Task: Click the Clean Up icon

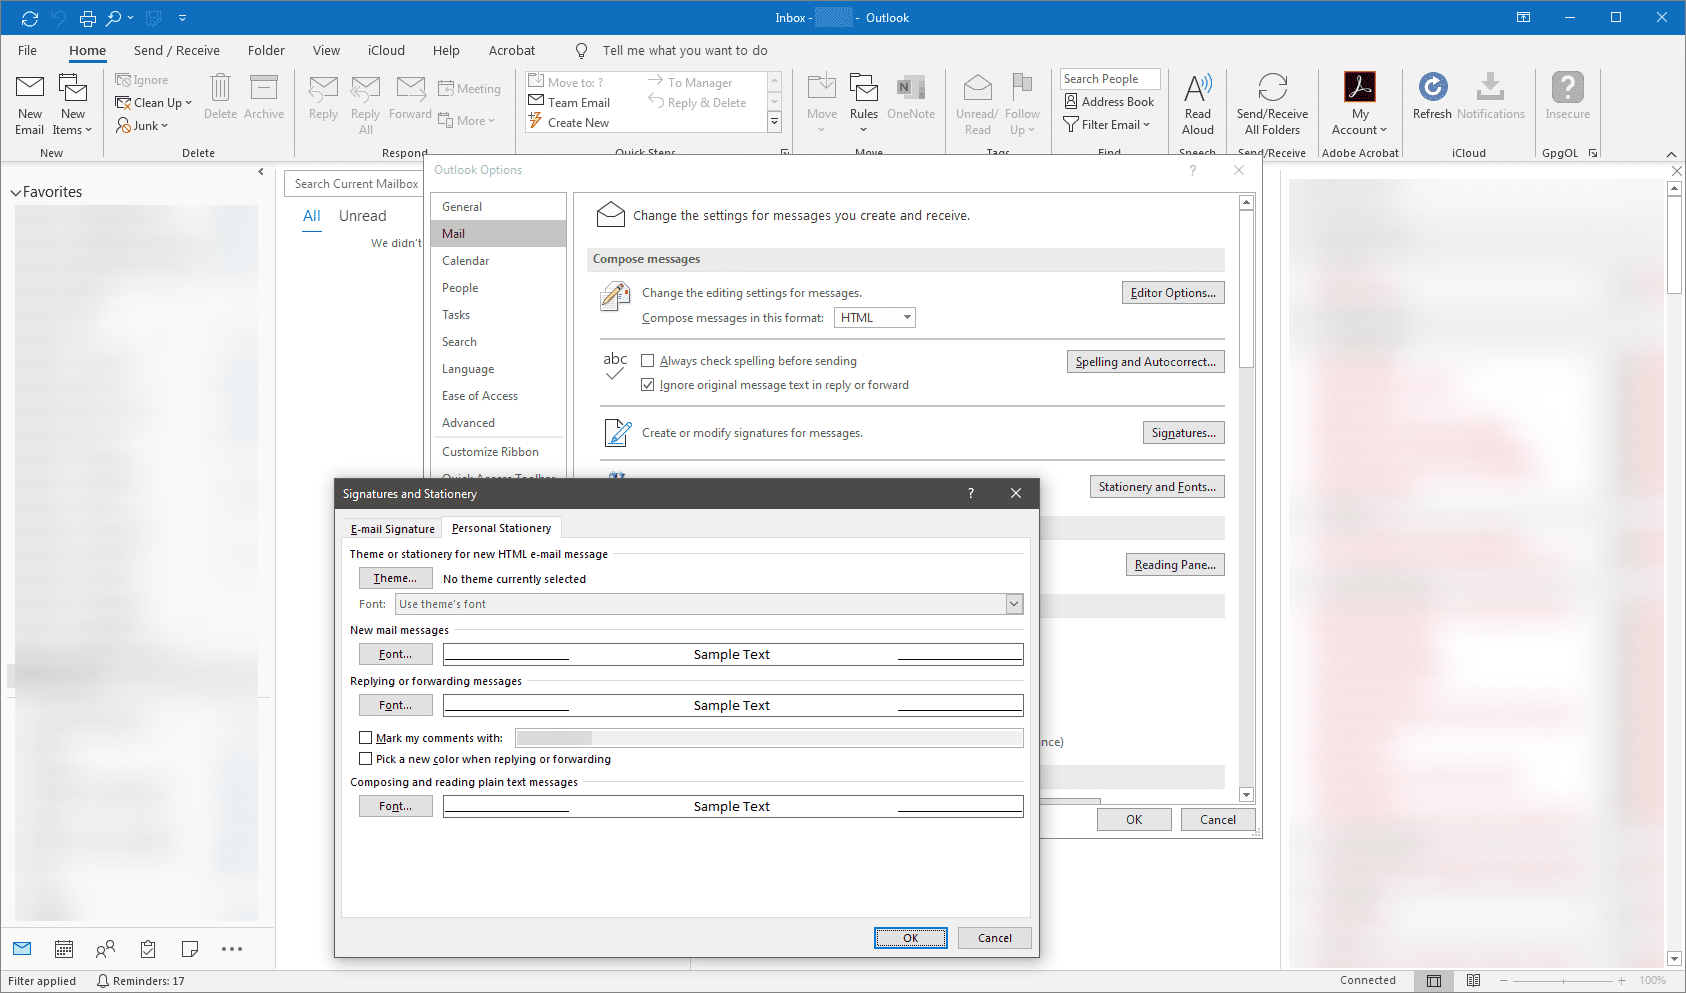Action: point(153,103)
